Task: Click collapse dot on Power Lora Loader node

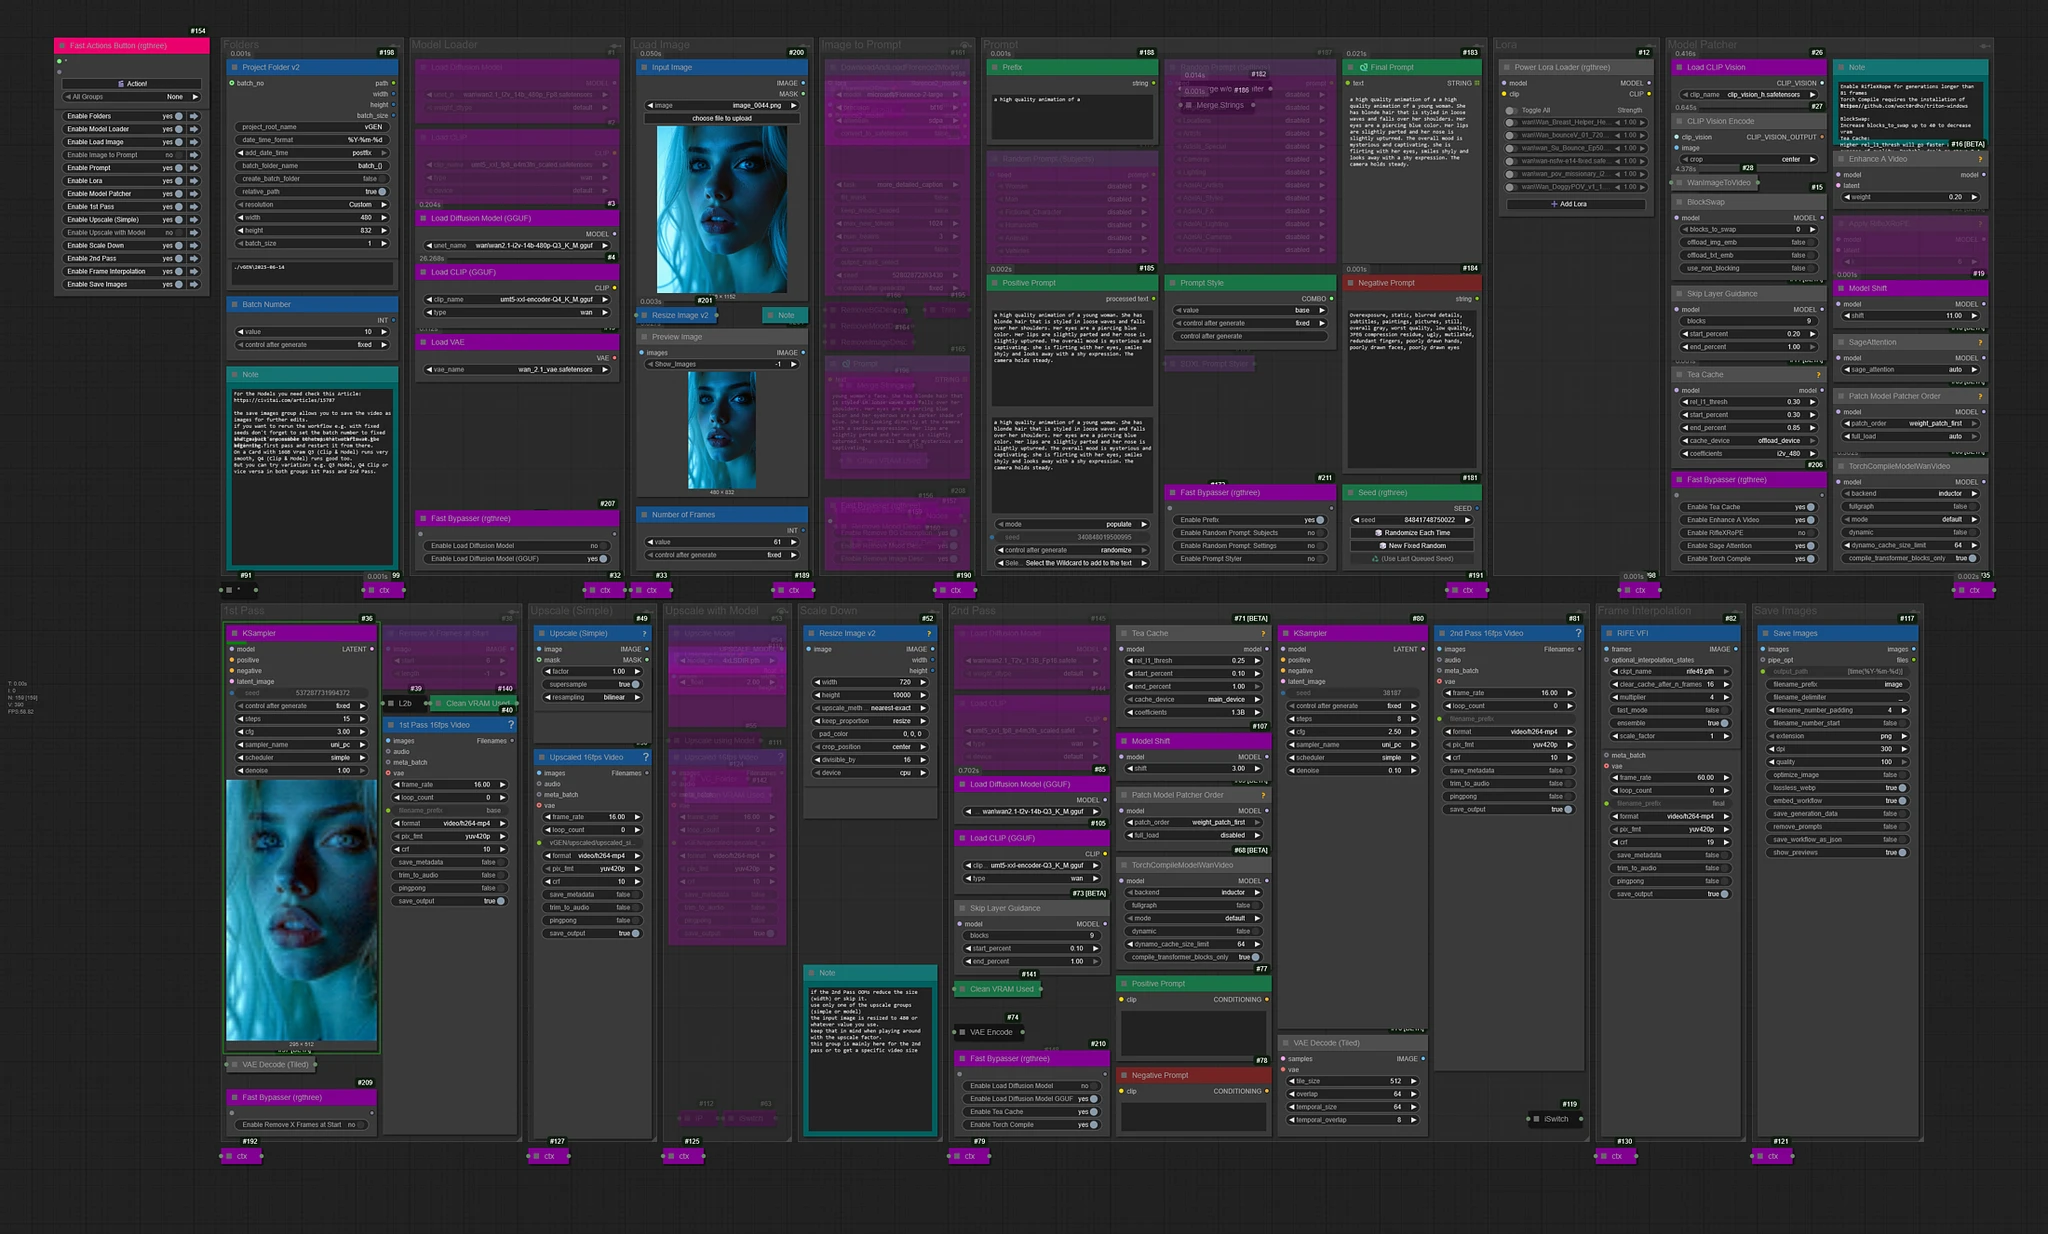Action: point(1506,68)
